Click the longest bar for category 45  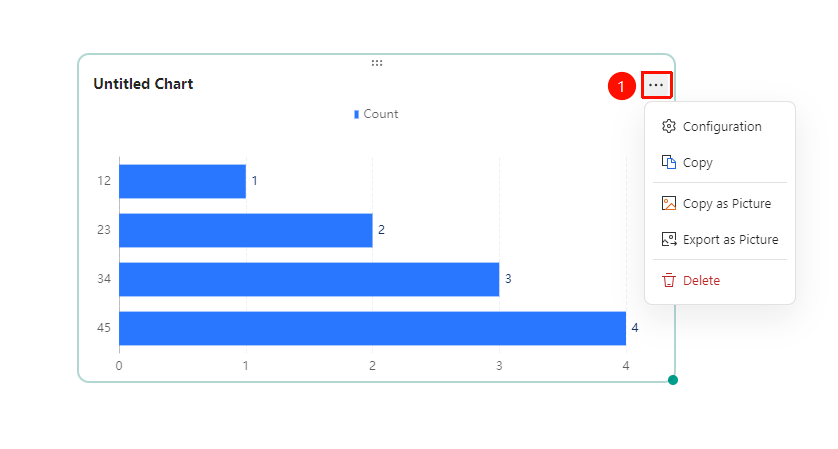point(373,328)
